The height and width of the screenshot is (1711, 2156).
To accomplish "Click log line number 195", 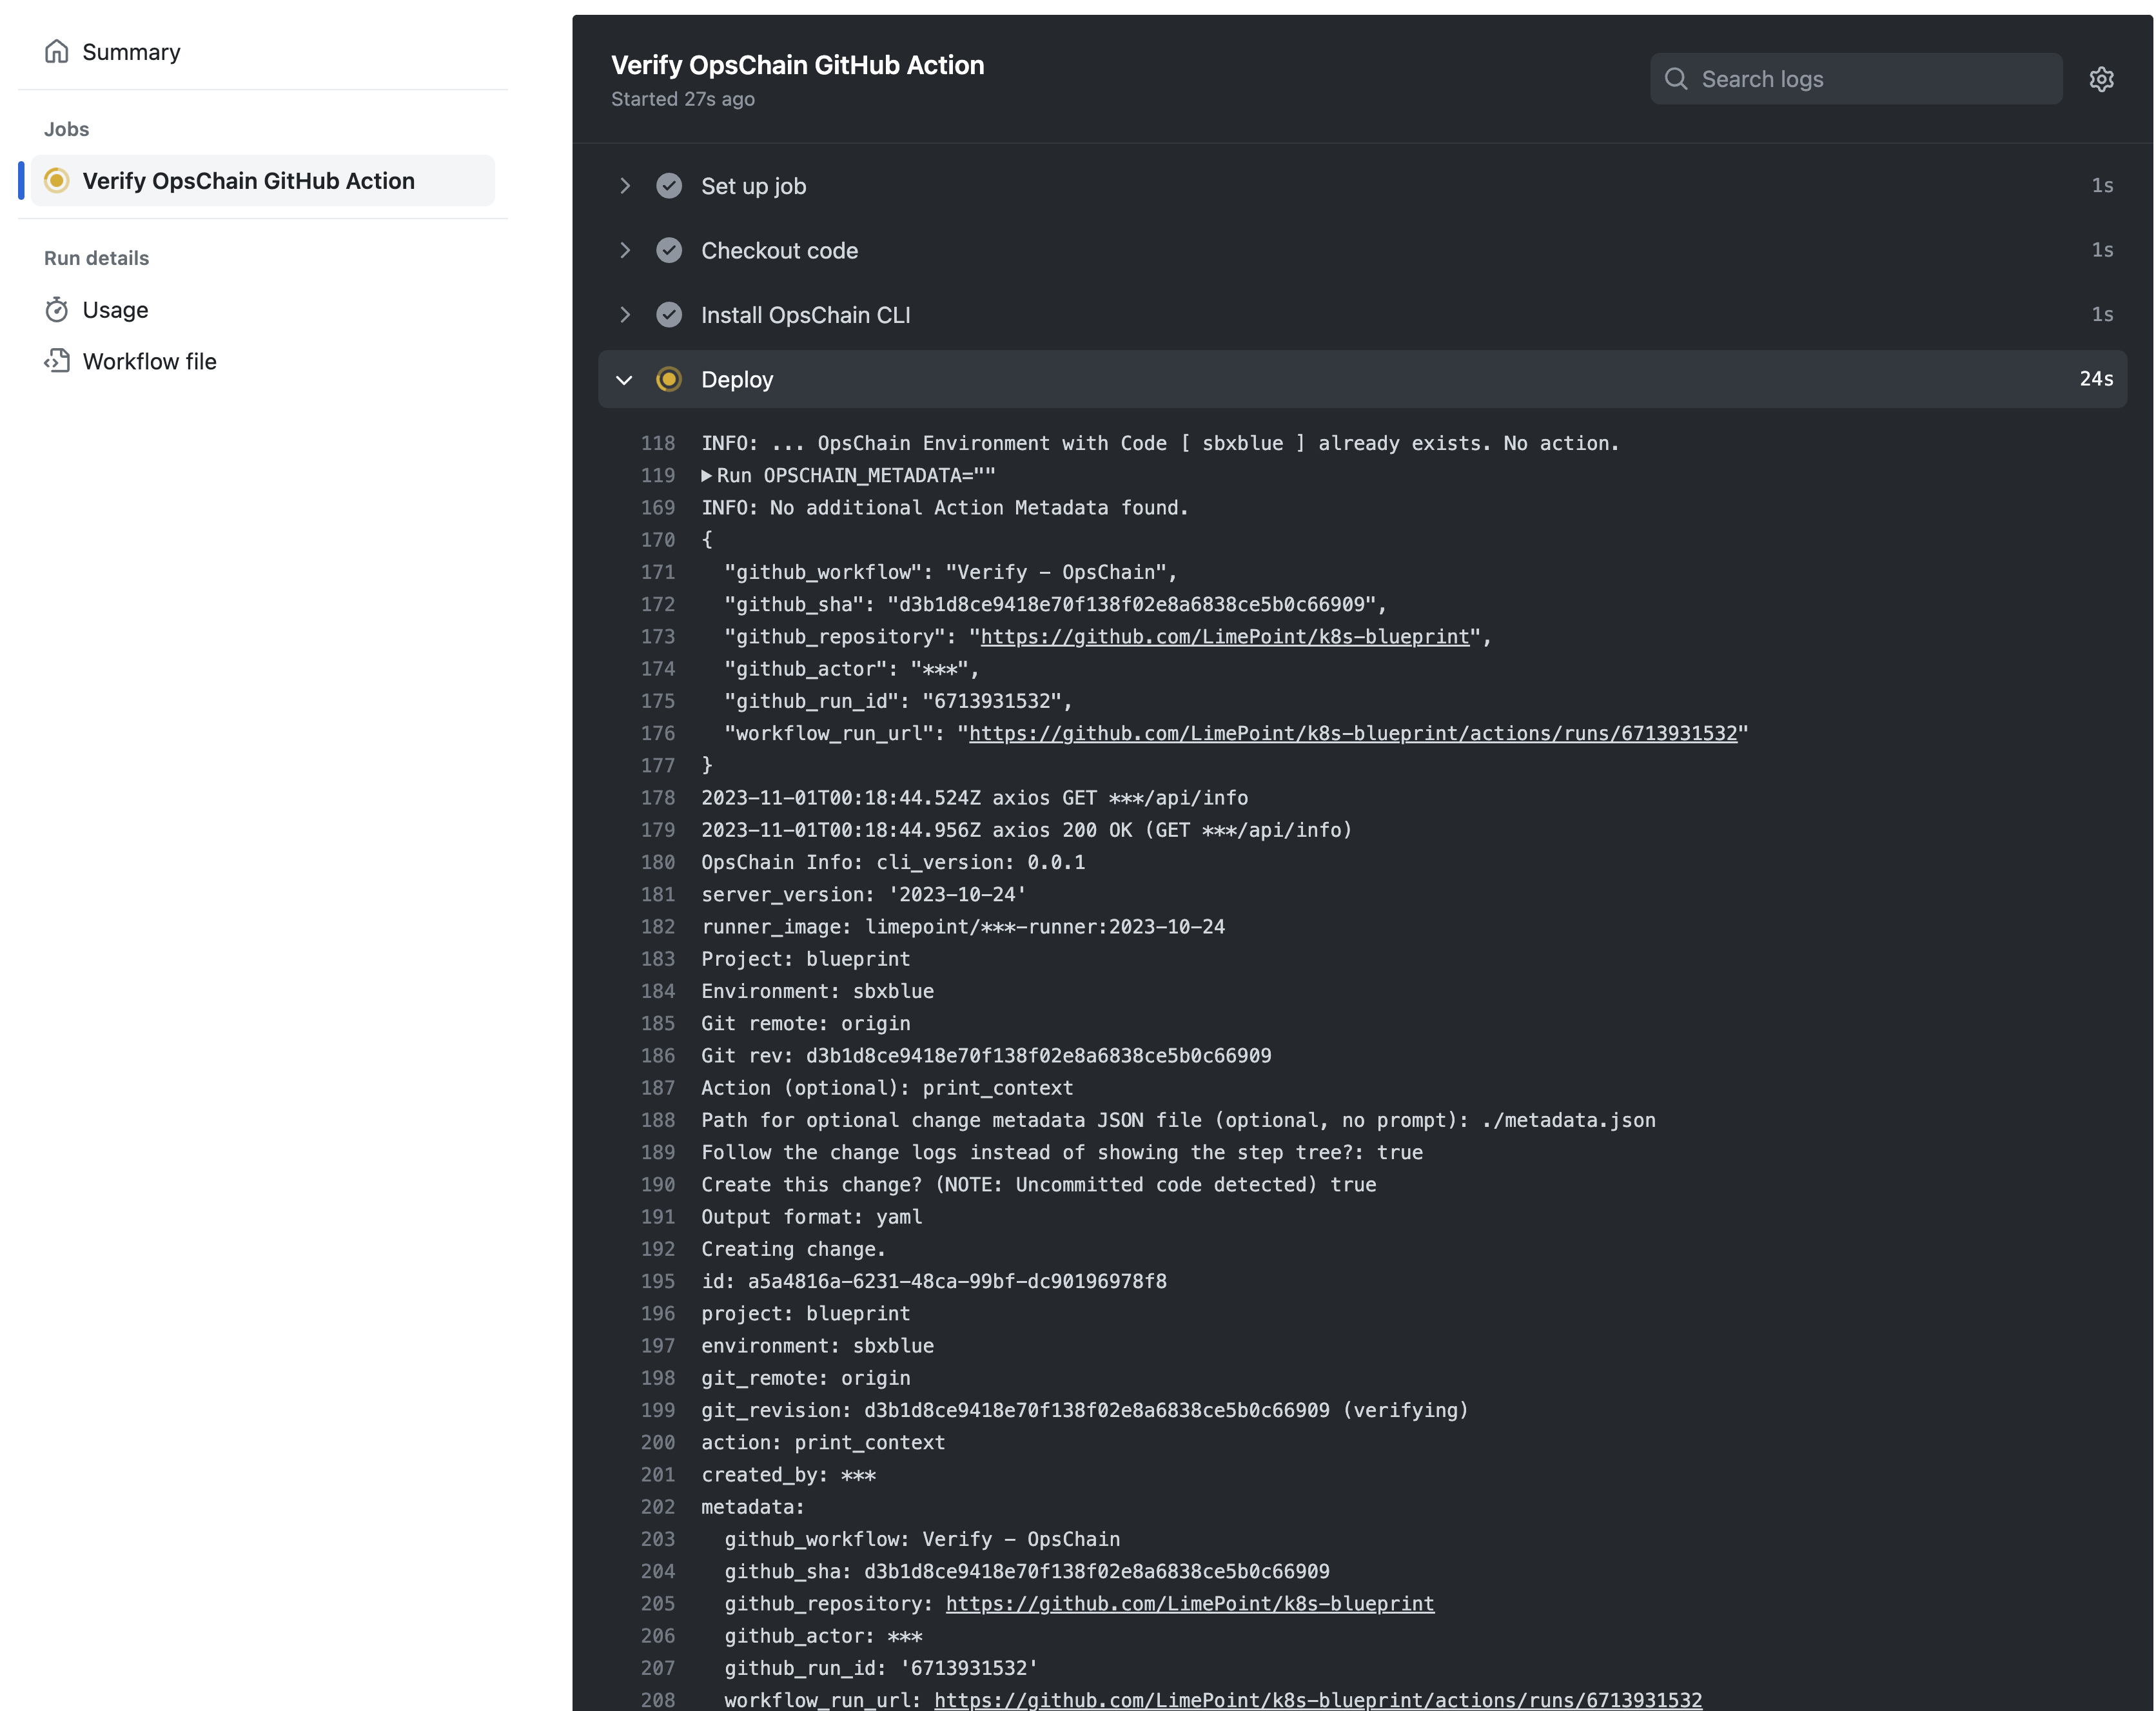I will pos(658,1281).
